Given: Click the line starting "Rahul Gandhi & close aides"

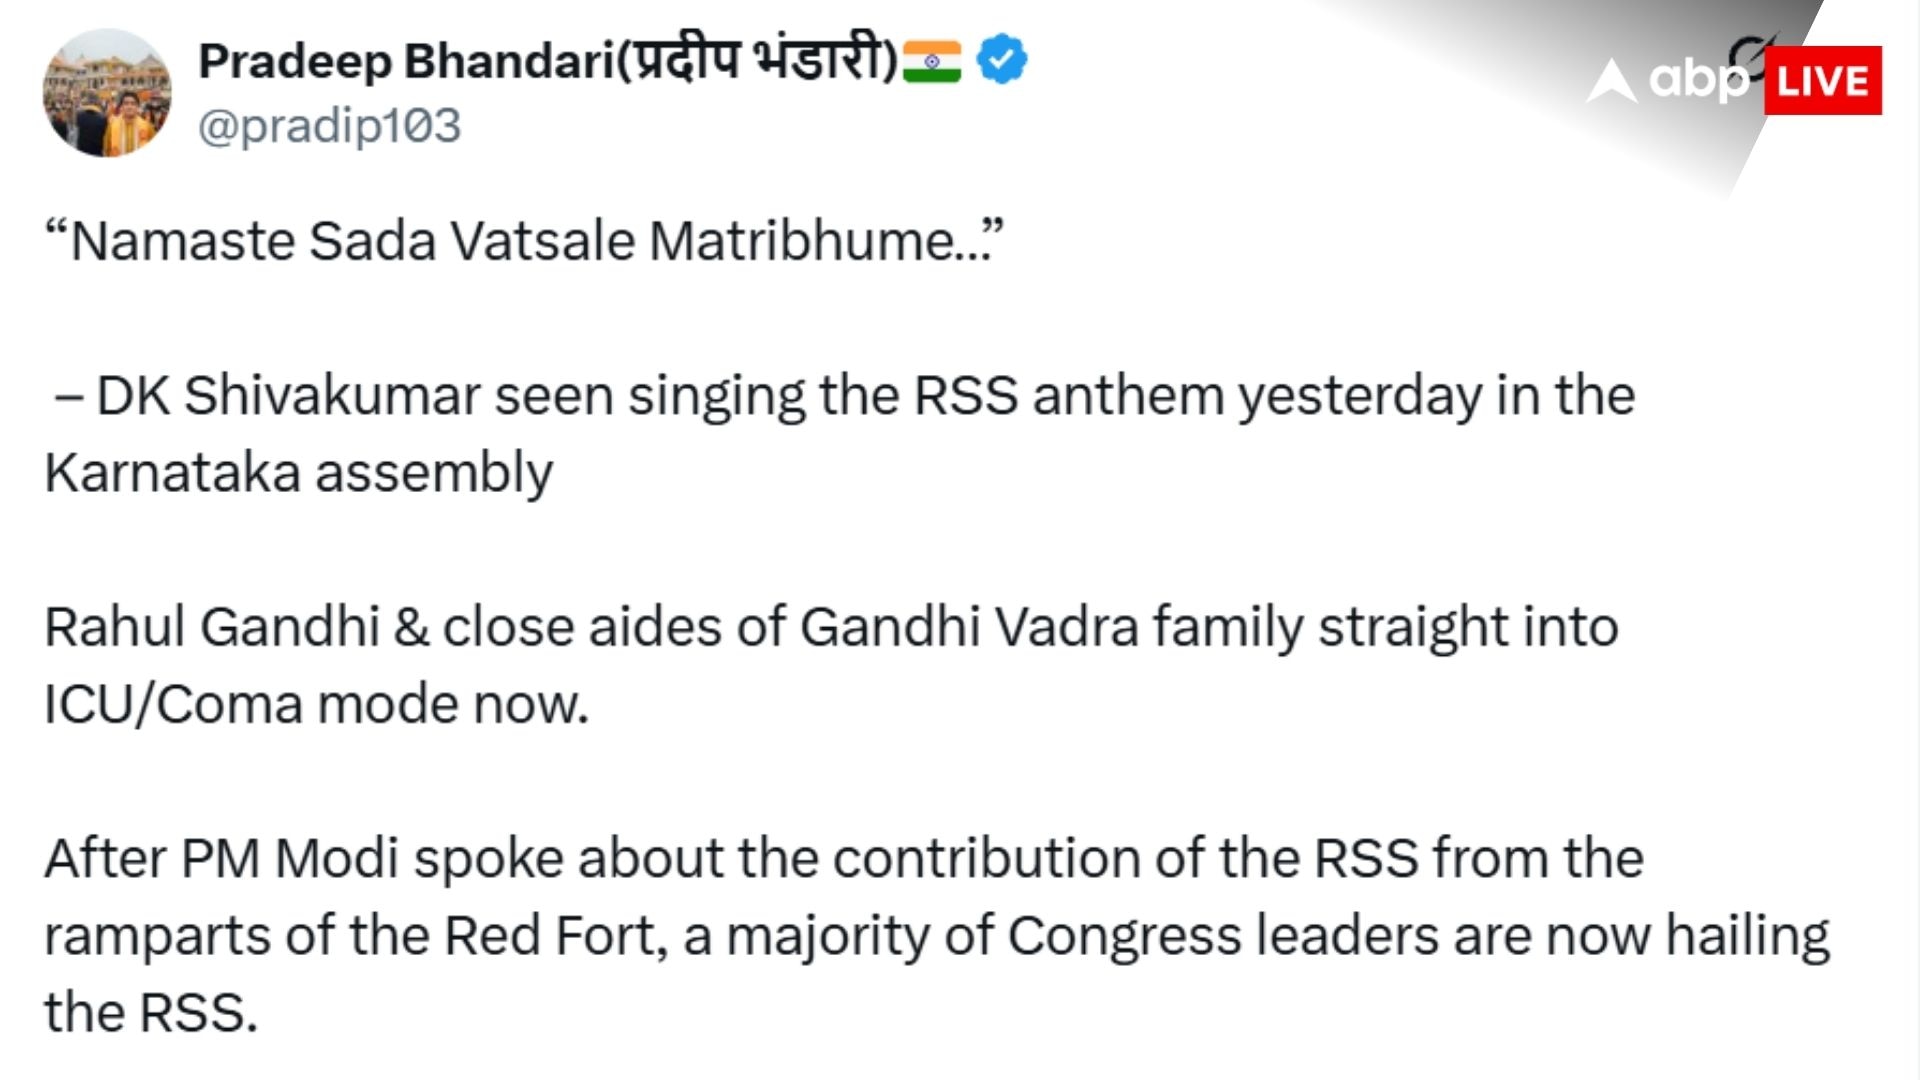Looking at the screenshot, I should coord(831,628).
